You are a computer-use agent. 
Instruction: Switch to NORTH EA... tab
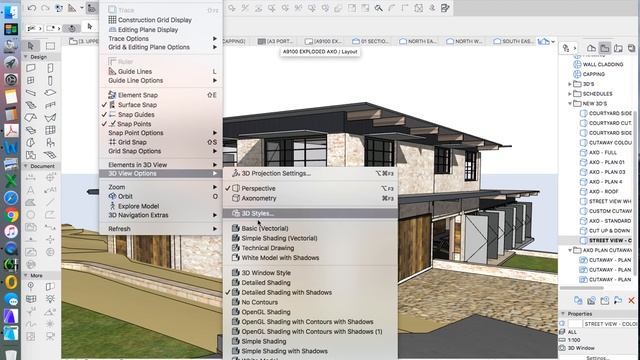(x=418, y=41)
